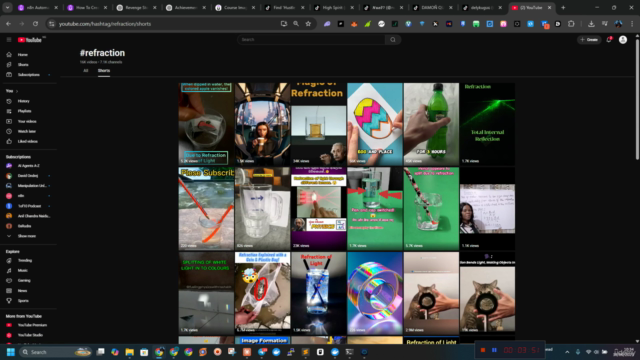Open the browser downloads icon
The width and height of the screenshot is (640, 360).
[x=591, y=24]
